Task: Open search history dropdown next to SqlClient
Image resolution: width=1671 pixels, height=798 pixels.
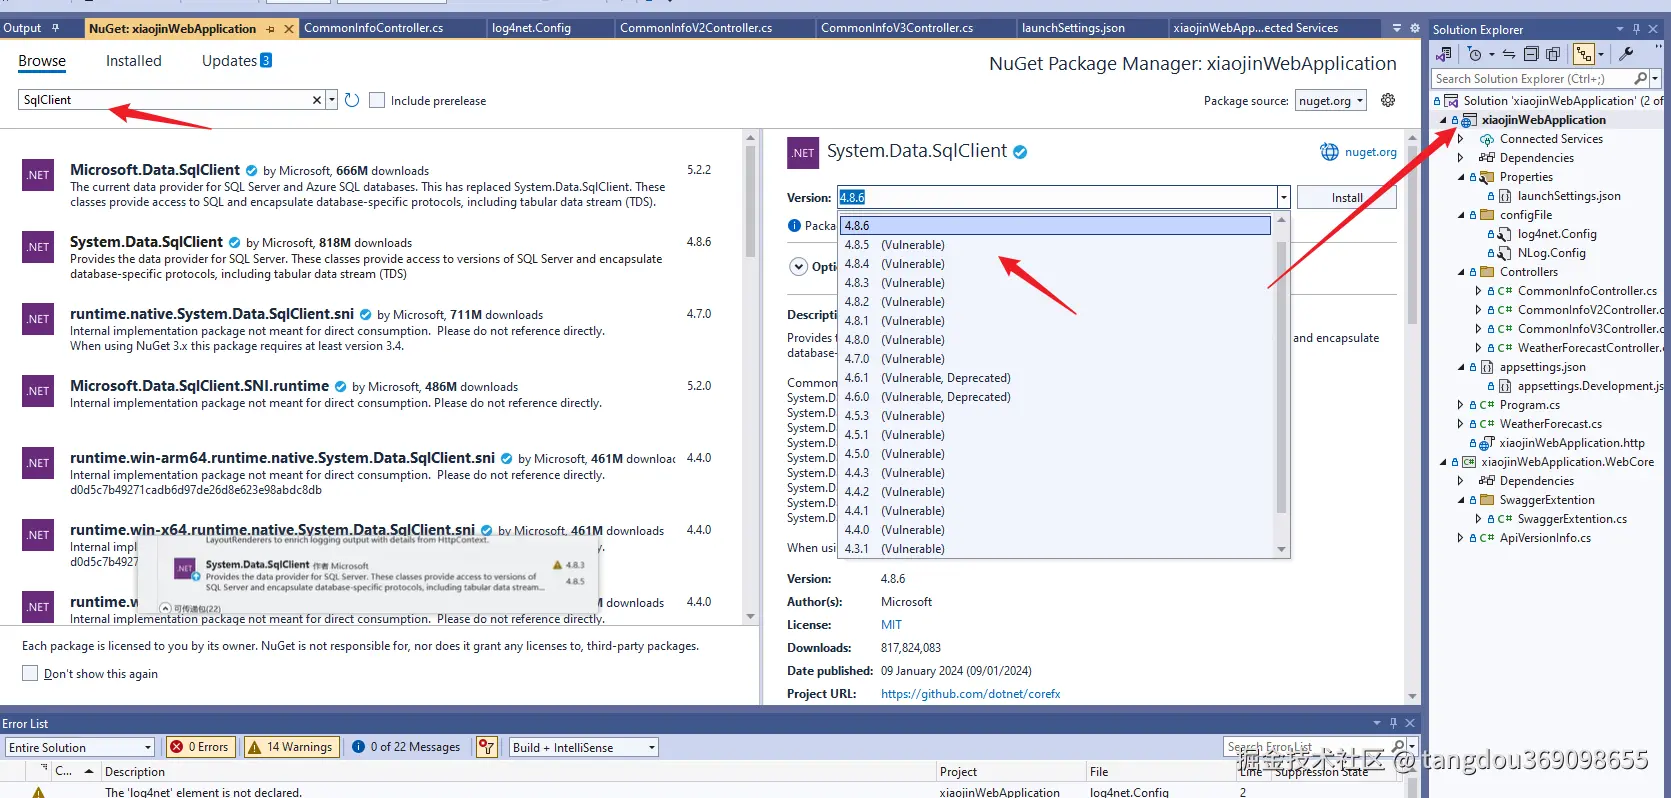Action: 332,100
